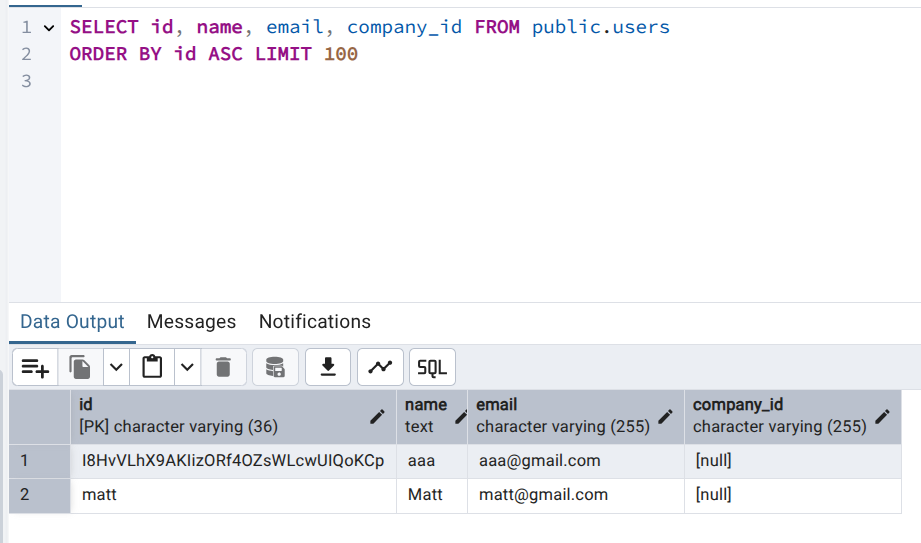
Task: Select the Data Output tab
Action: [x=72, y=322]
